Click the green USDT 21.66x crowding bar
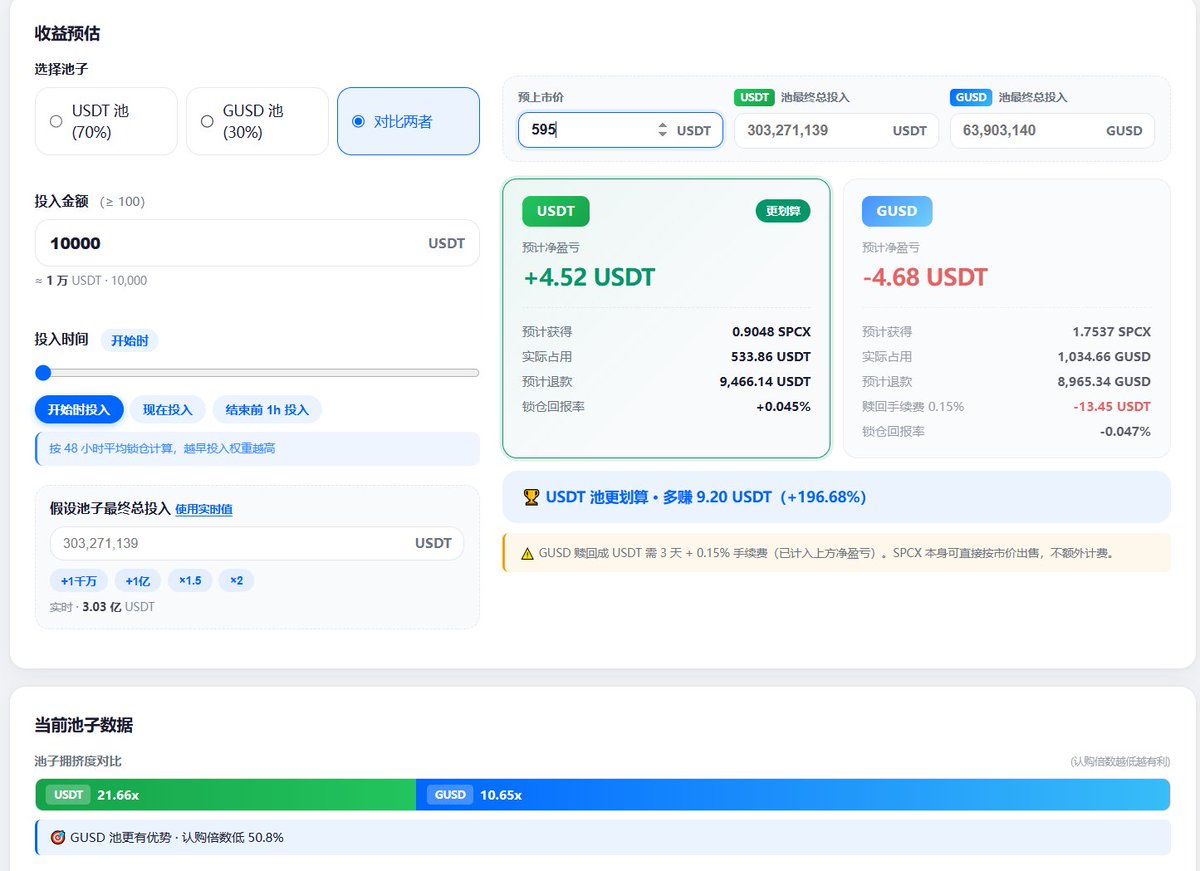The height and width of the screenshot is (871, 1200). (x=225, y=795)
